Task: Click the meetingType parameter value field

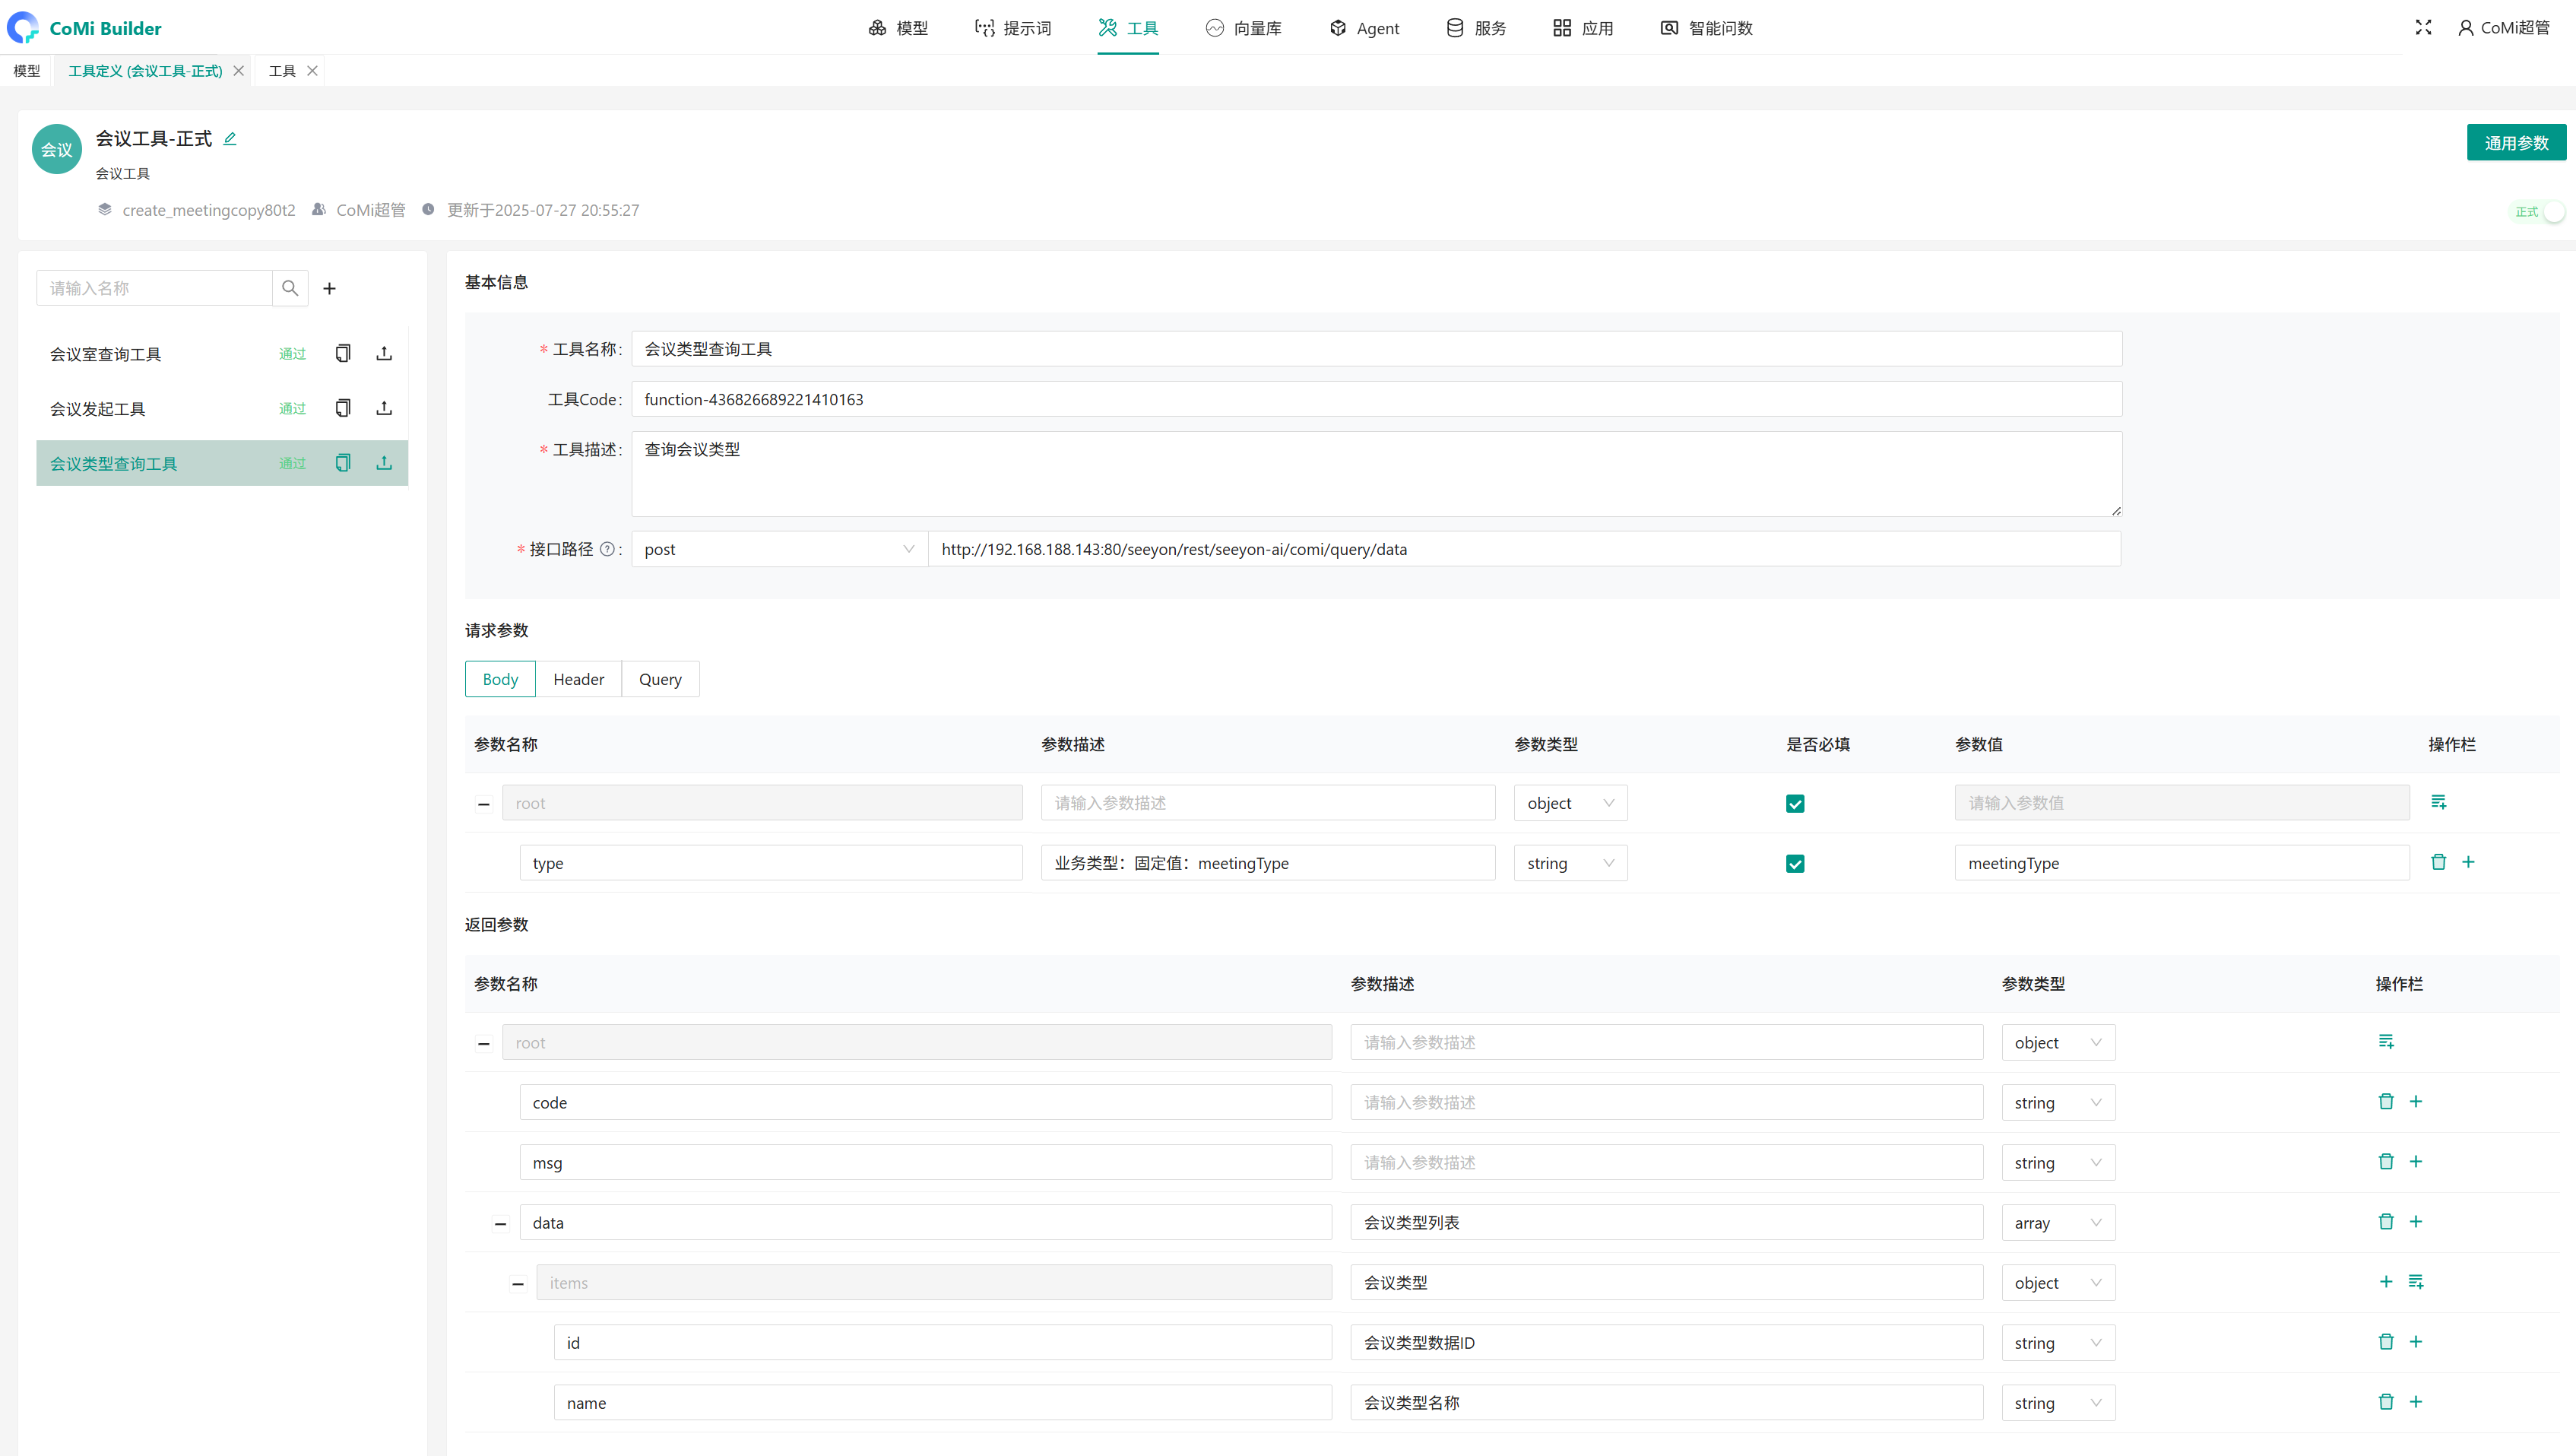Action: click(x=2182, y=863)
